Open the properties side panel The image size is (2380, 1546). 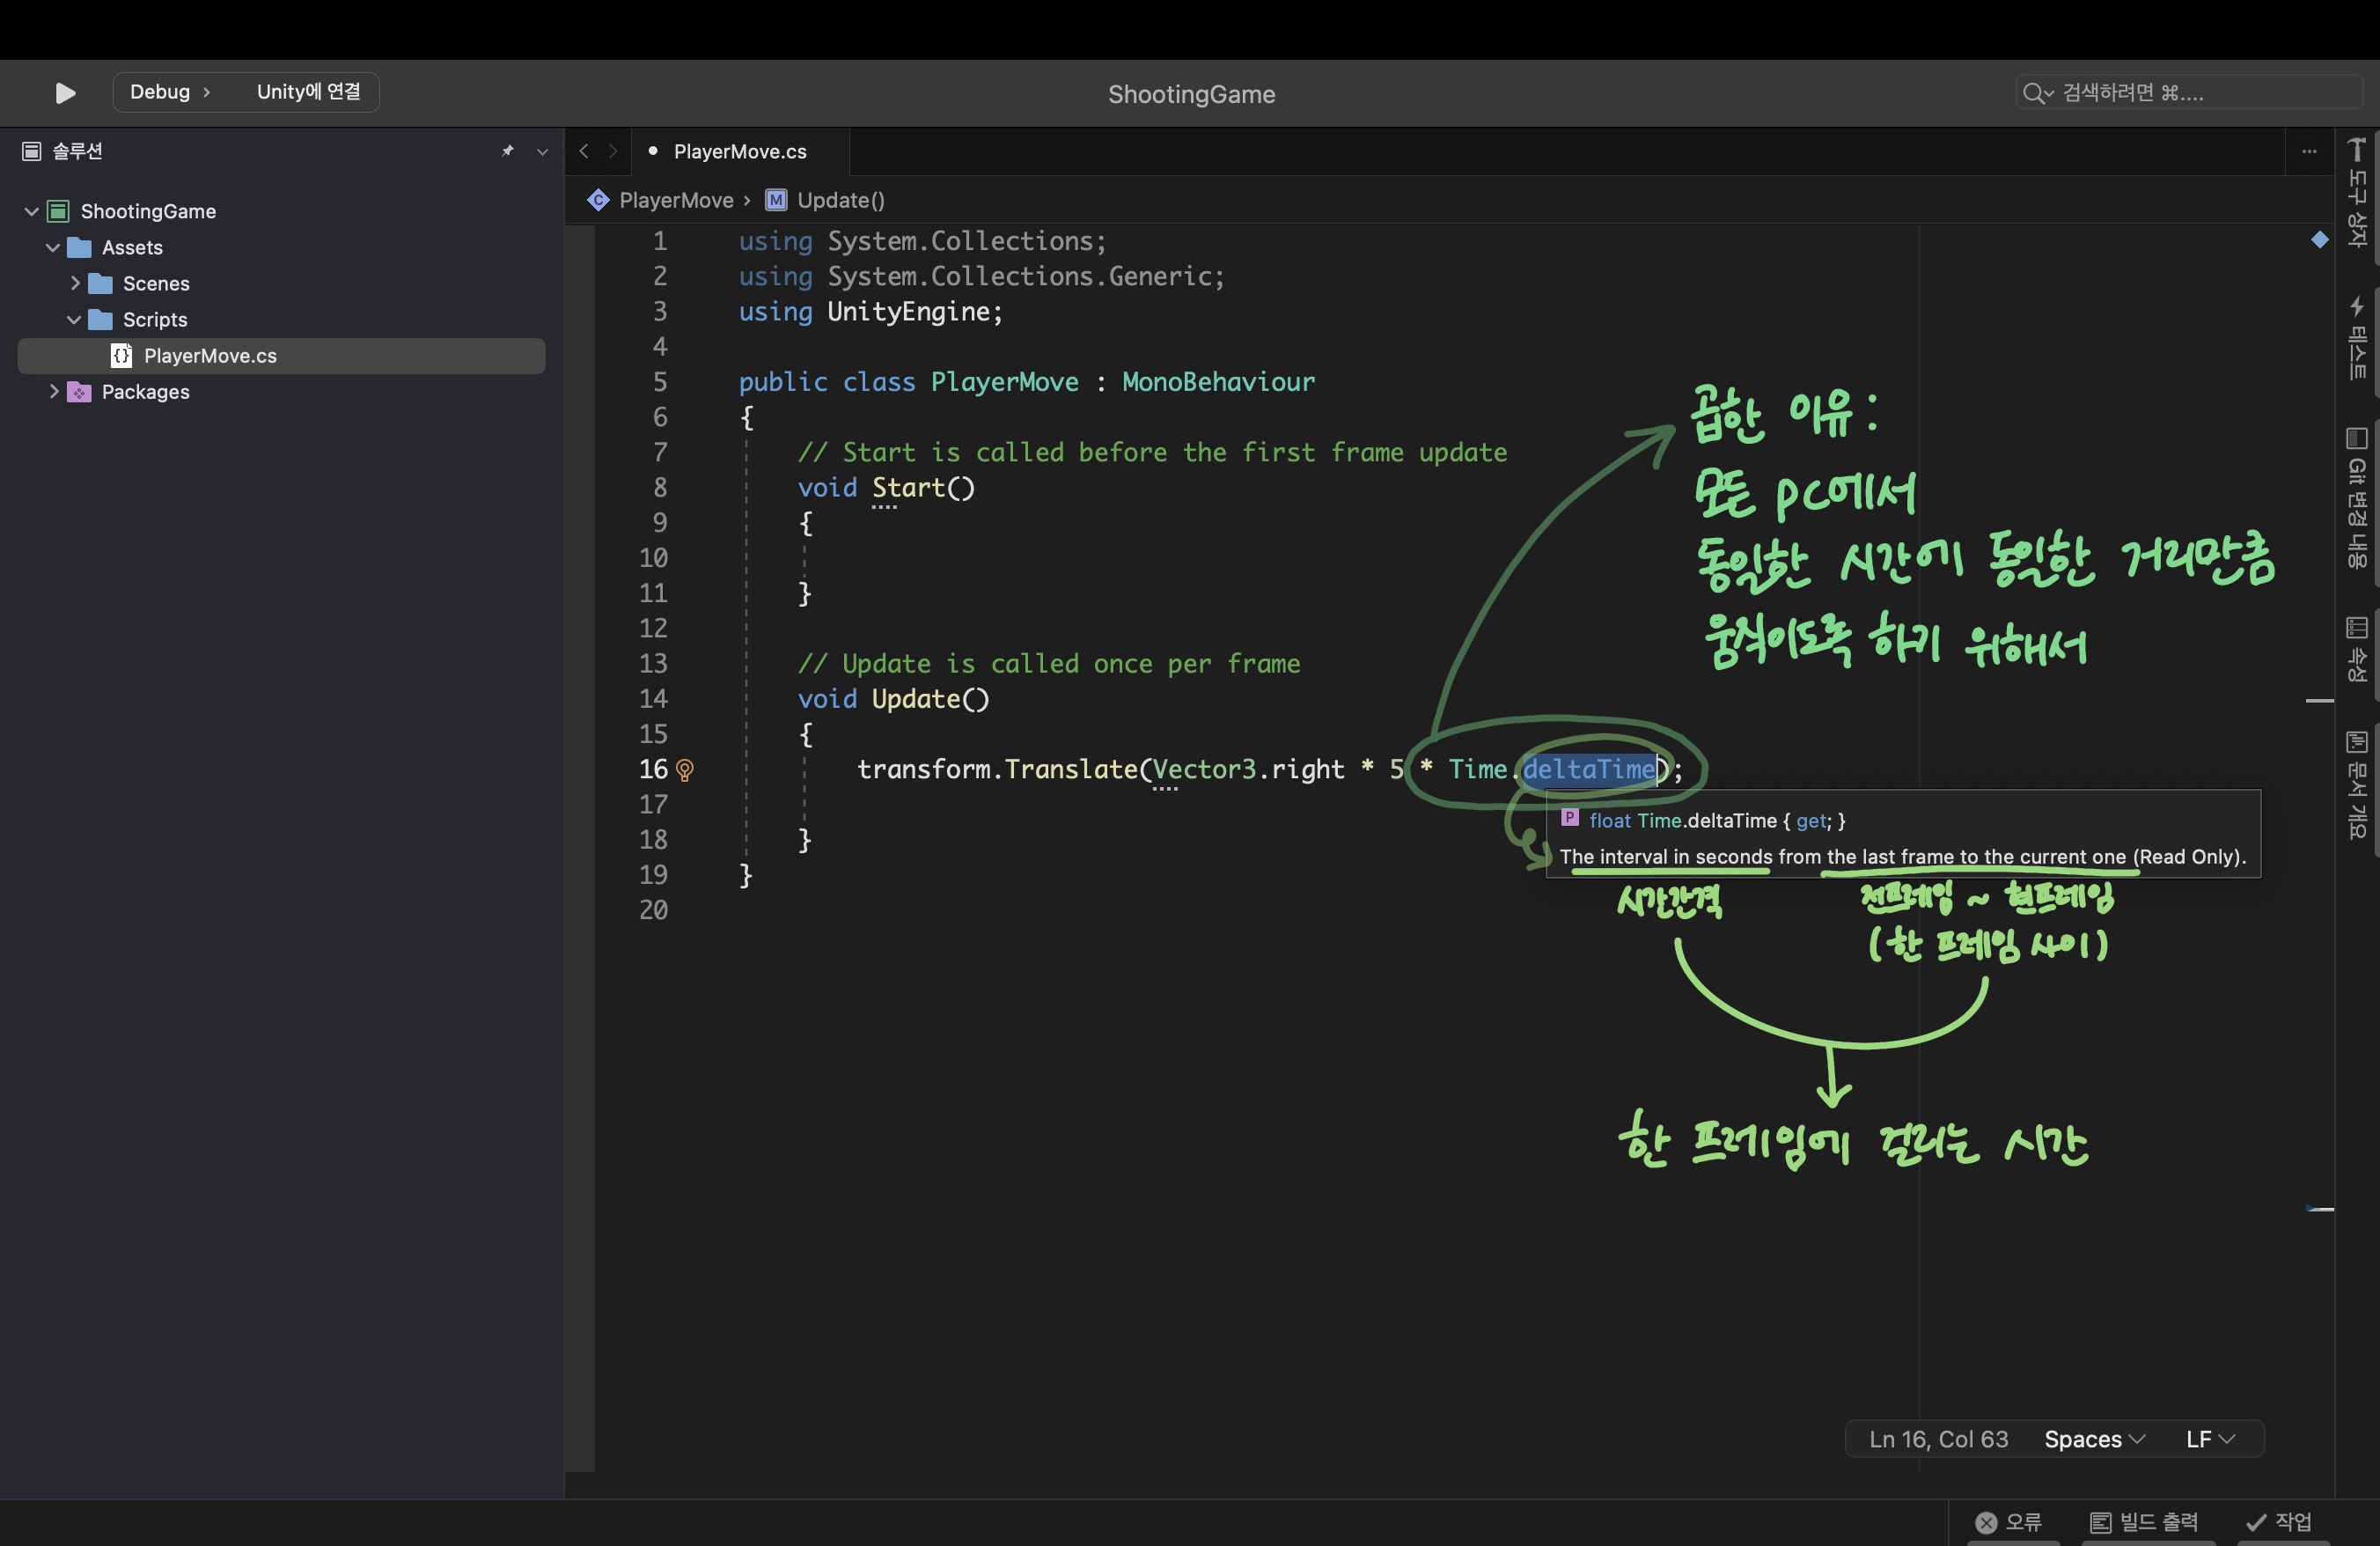click(x=2357, y=649)
